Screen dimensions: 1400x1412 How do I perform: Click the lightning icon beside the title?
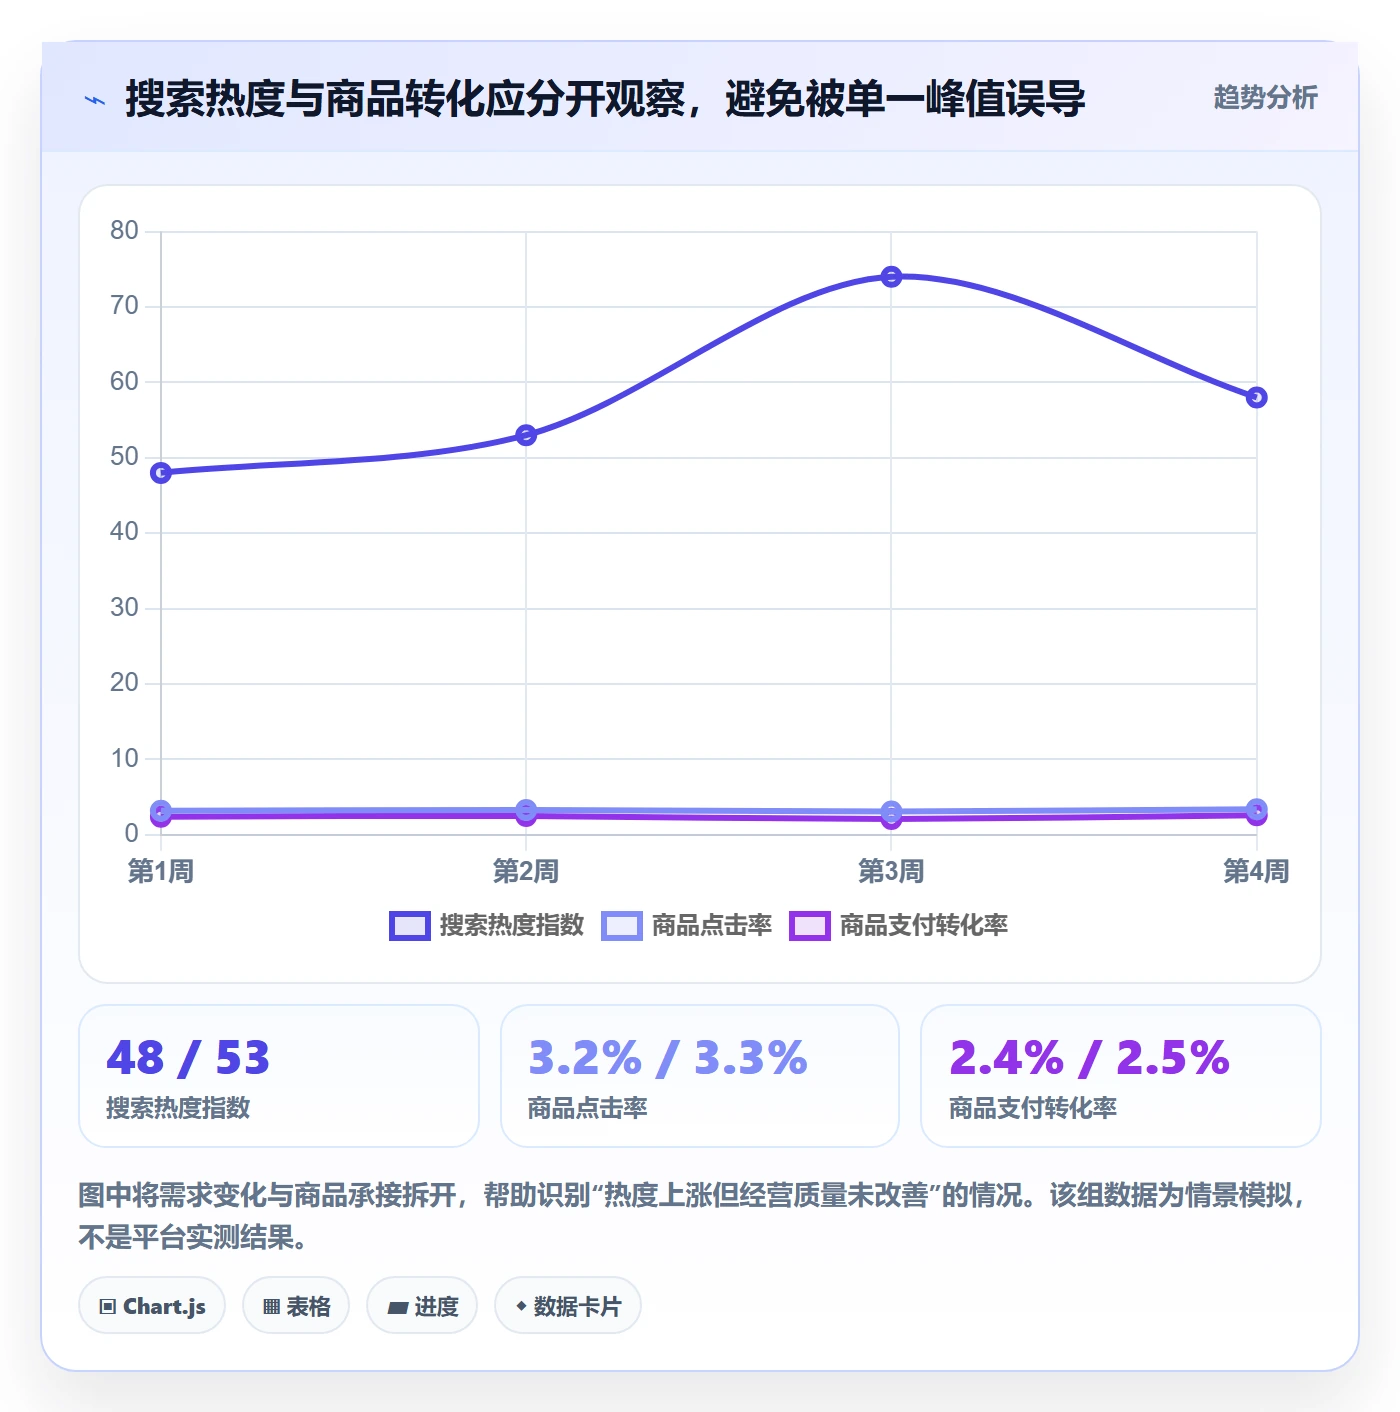[95, 100]
